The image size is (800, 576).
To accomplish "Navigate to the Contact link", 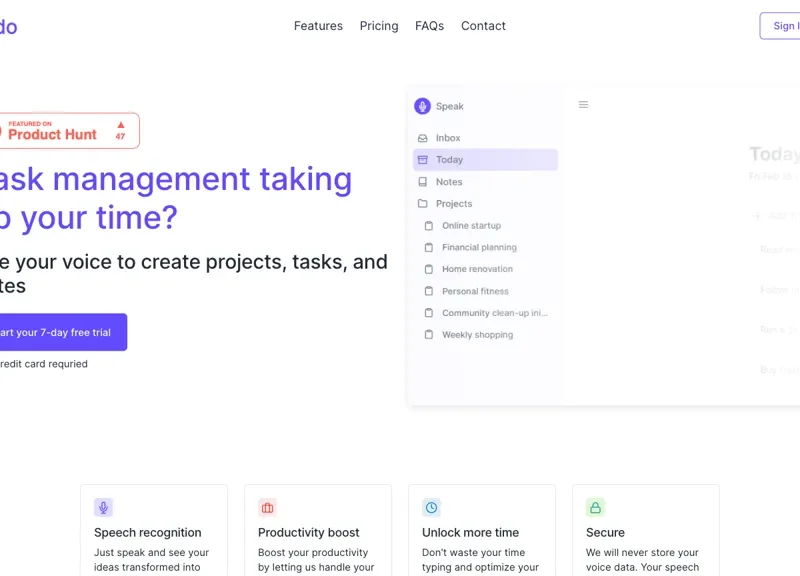I will pos(483,26).
